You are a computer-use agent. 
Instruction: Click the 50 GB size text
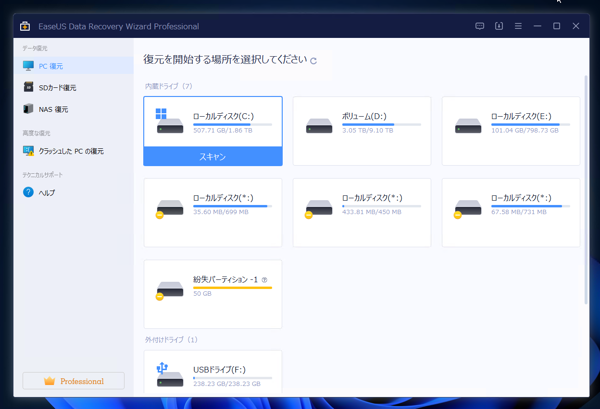[x=202, y=293]
